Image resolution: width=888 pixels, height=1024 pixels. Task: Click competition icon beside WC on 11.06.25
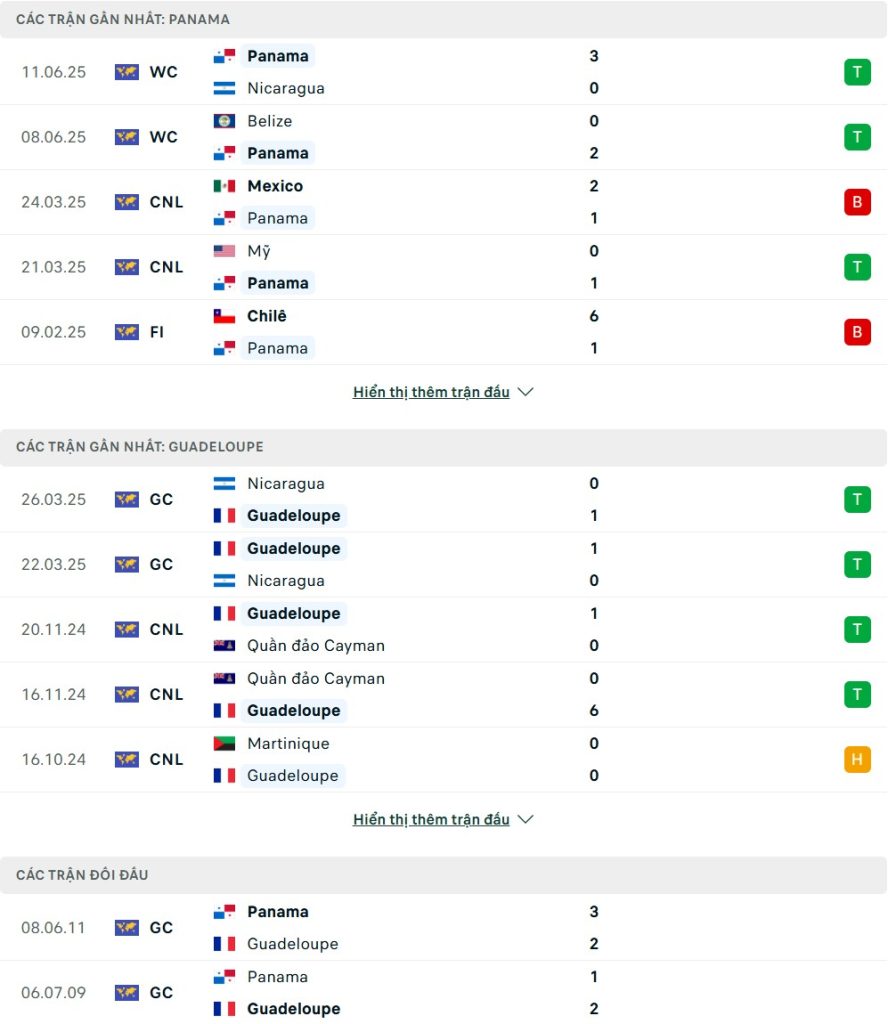[127, 72]
